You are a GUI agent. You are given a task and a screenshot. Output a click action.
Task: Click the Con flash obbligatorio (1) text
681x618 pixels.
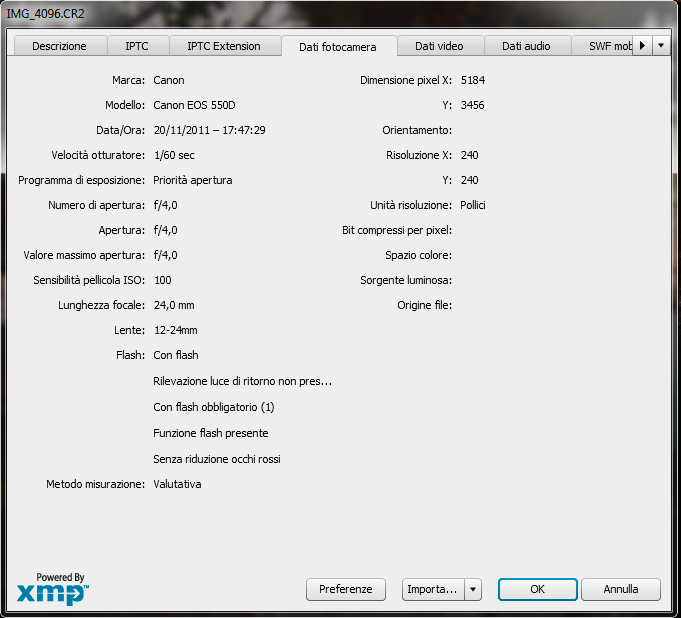pyautogui.click(x=214, y=407)
